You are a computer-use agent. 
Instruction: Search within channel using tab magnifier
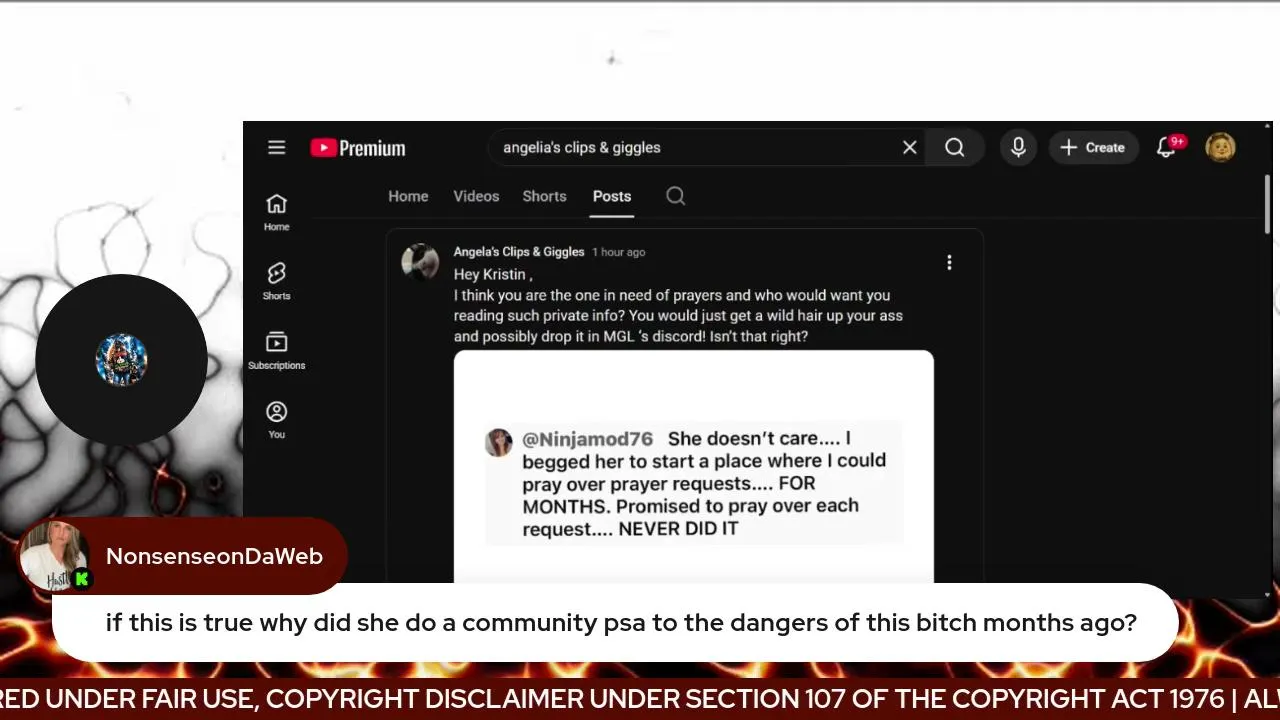coord(676,196)
